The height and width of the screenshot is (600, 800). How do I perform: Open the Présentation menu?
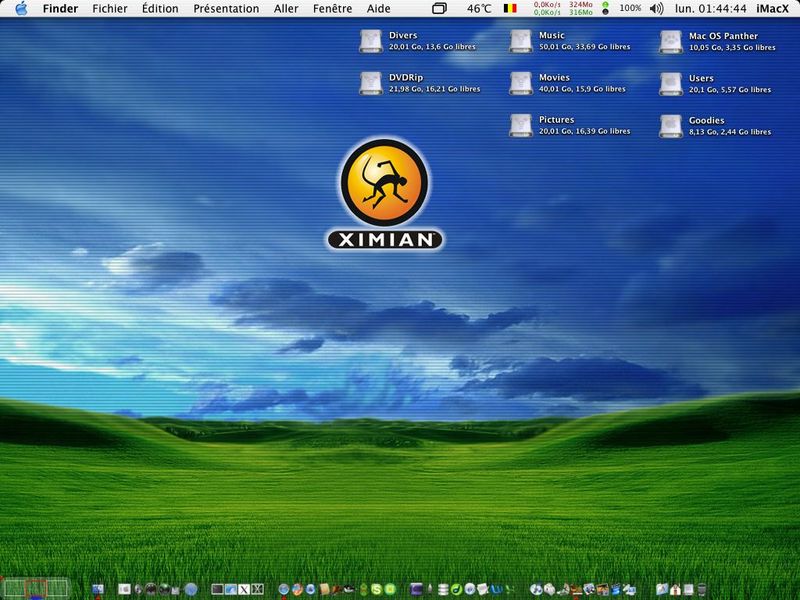point(226,9)
